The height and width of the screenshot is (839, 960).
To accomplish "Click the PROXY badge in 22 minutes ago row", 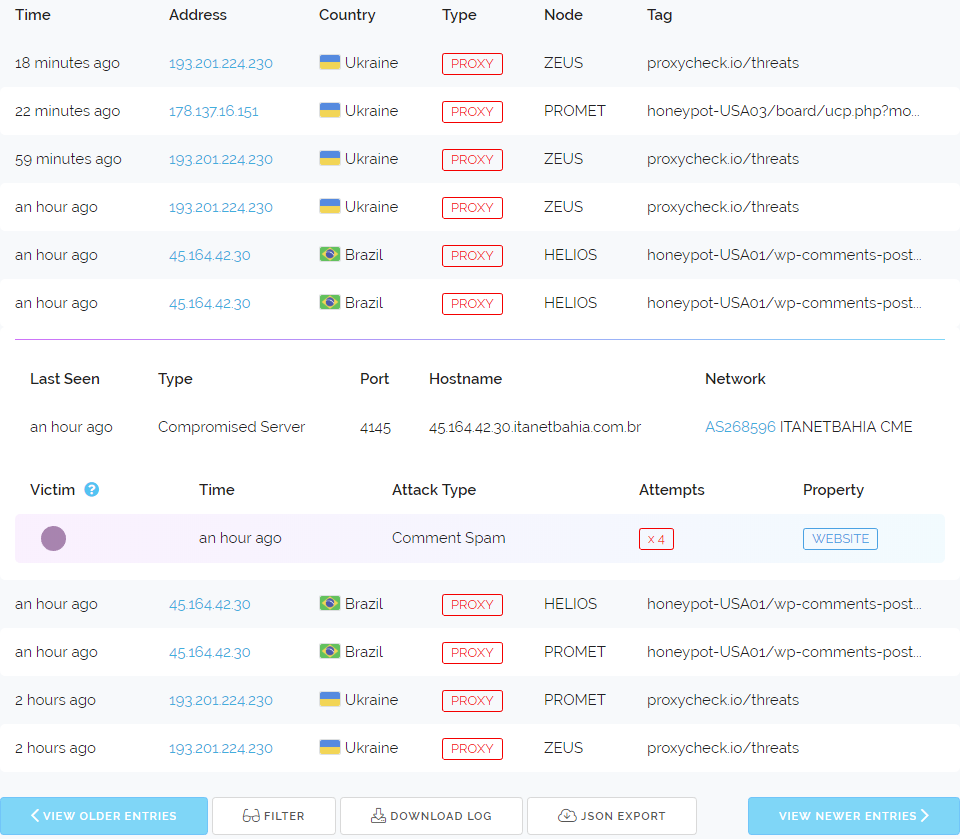I will (x=472, y=112).
